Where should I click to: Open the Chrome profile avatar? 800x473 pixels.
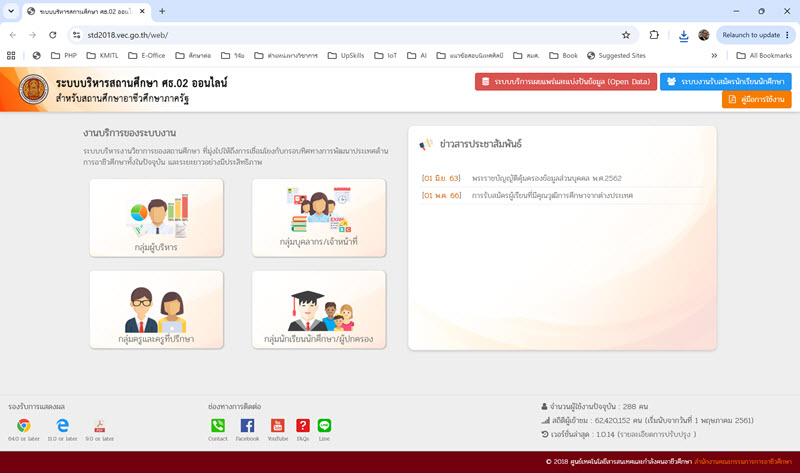coord(704,35)
